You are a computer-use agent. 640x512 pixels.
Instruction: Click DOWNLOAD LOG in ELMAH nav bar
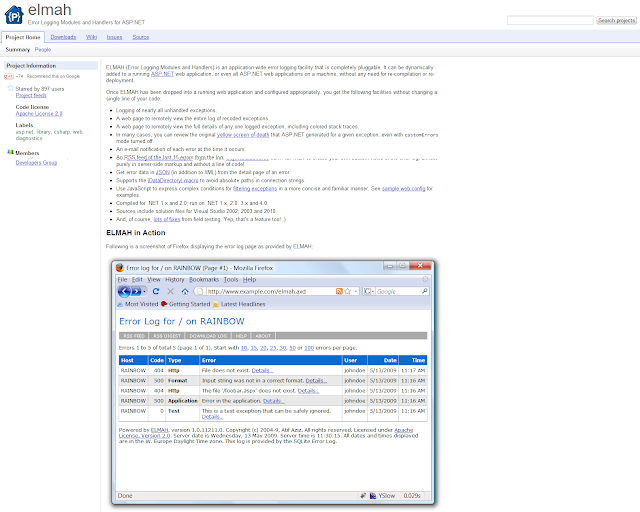208,336
